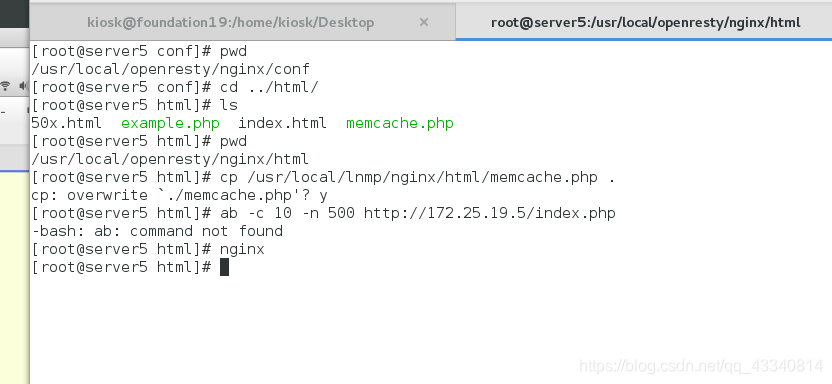Click index.html in the ls output
Viewport: 832px width, 384px height.
[282, 123]
